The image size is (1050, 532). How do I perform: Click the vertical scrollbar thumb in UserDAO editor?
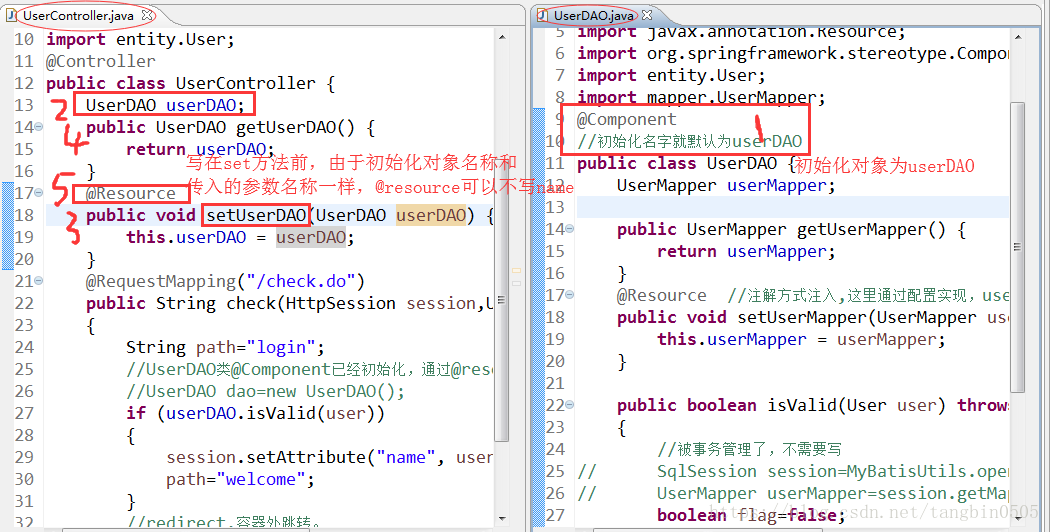[1017, 247]
